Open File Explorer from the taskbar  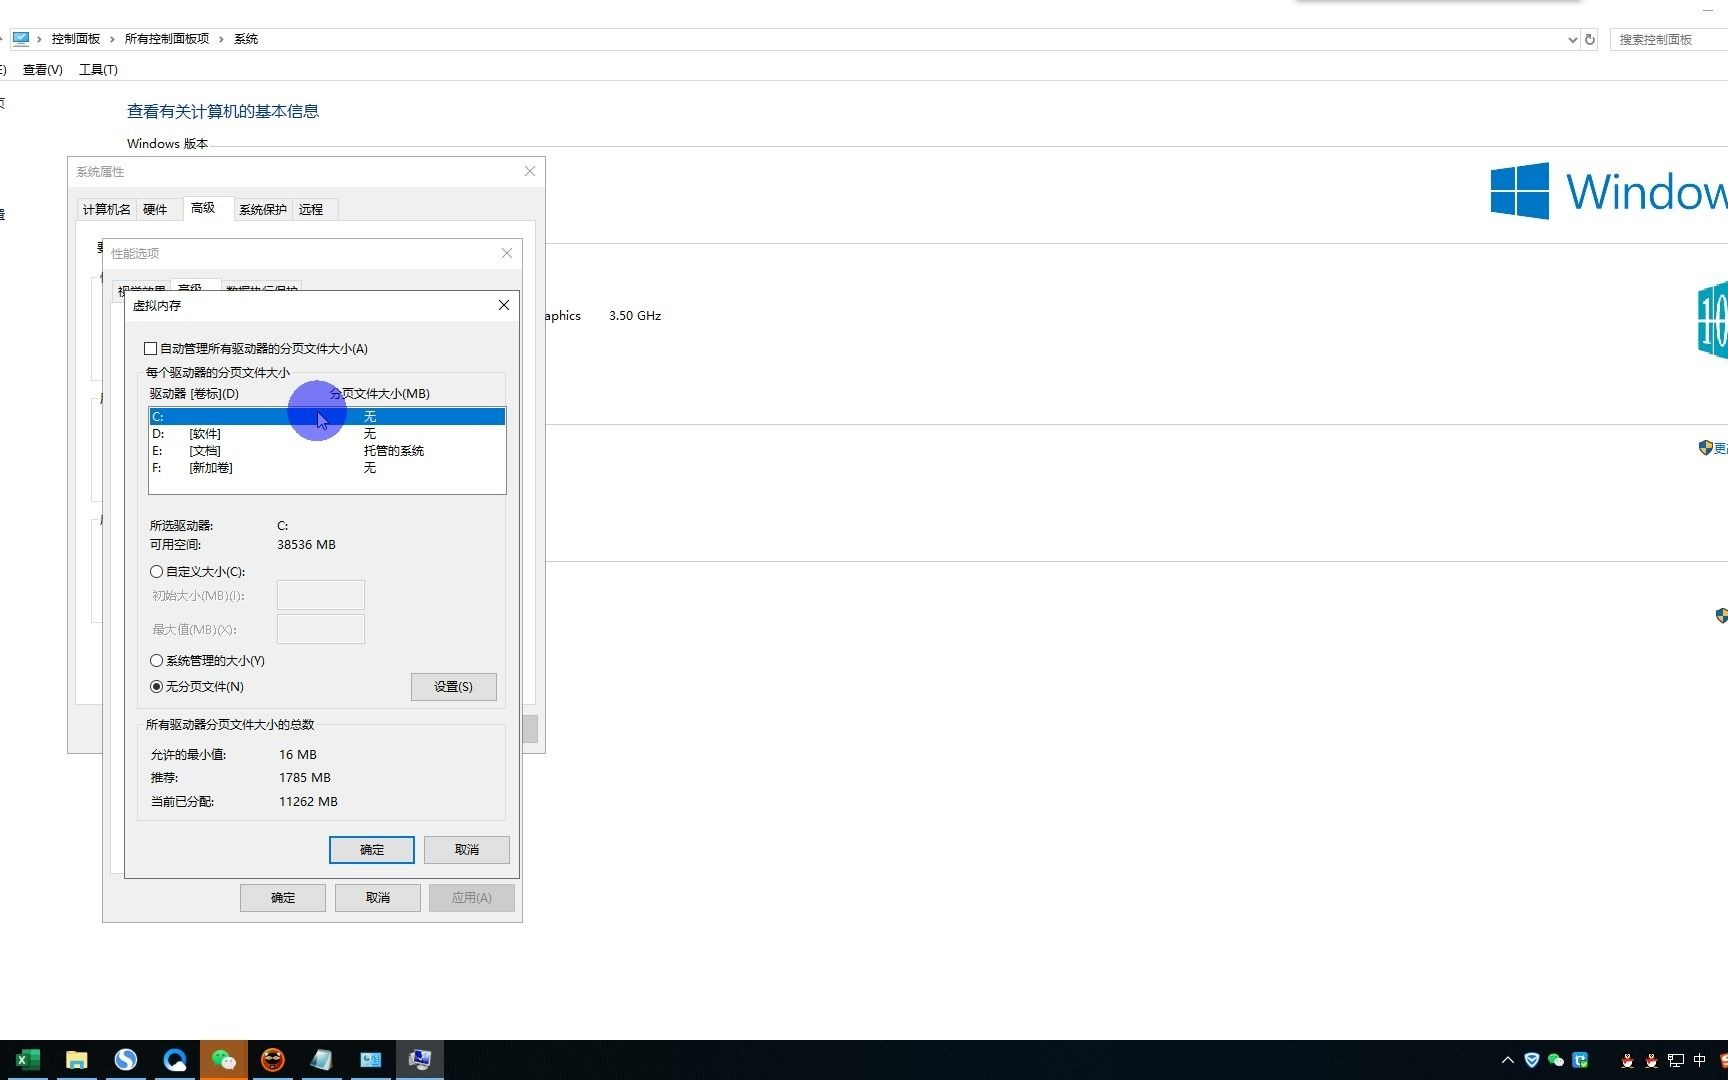pos(76,1060)
